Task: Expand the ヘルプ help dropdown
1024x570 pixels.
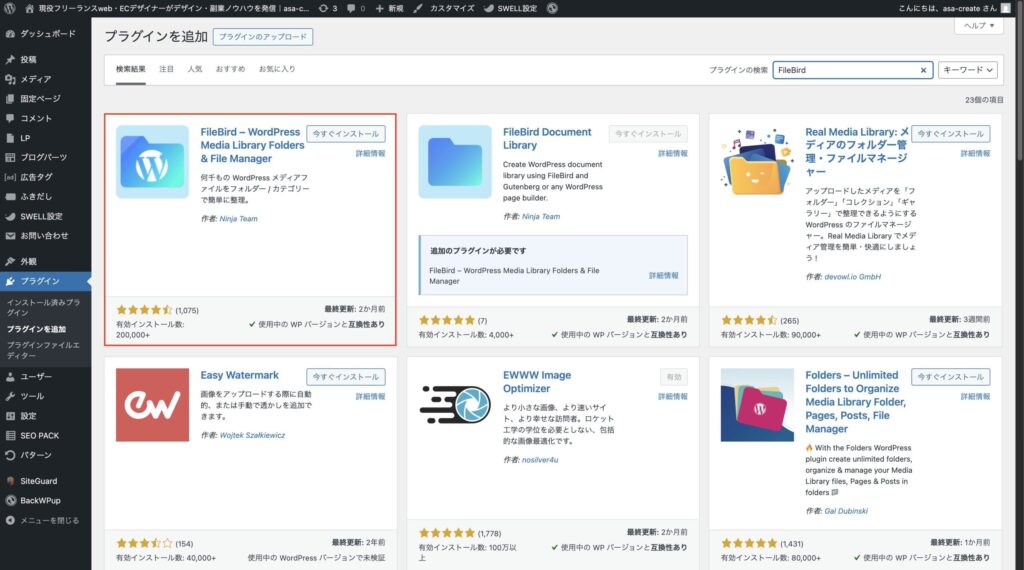Action: [979, 25]
